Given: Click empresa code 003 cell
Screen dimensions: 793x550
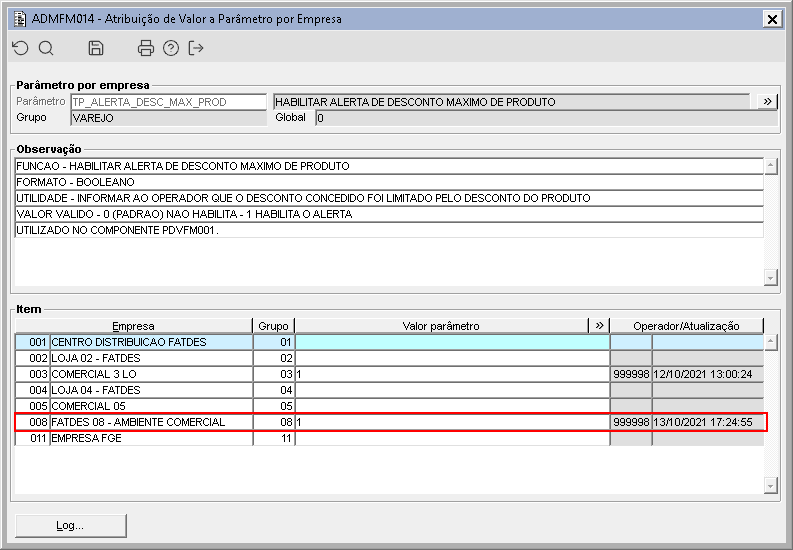Looking at the screenshot, I should pos(32,374).
